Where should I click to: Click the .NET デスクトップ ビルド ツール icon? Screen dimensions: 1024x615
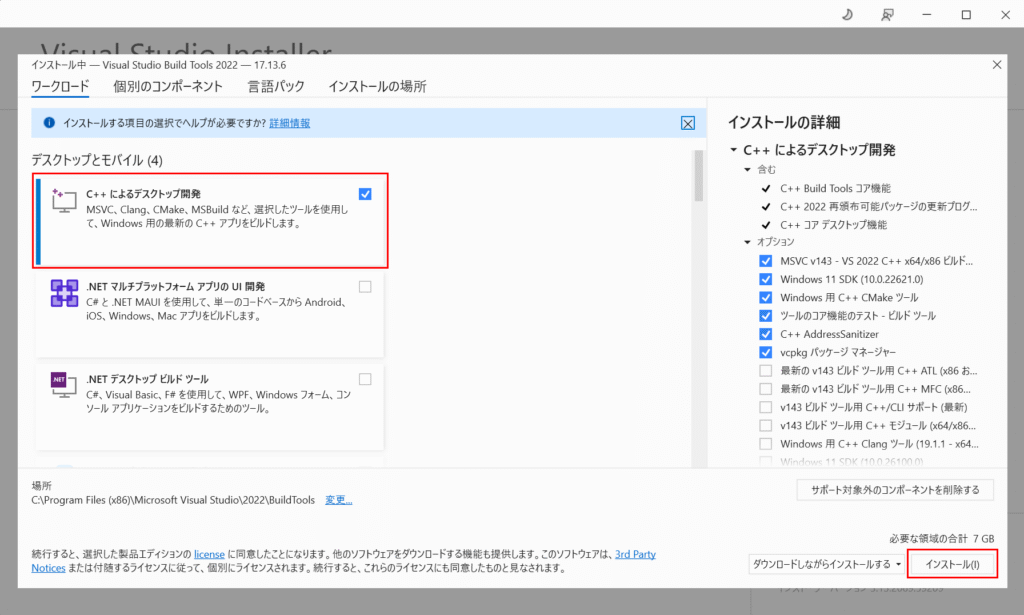[x=63, y=385]
